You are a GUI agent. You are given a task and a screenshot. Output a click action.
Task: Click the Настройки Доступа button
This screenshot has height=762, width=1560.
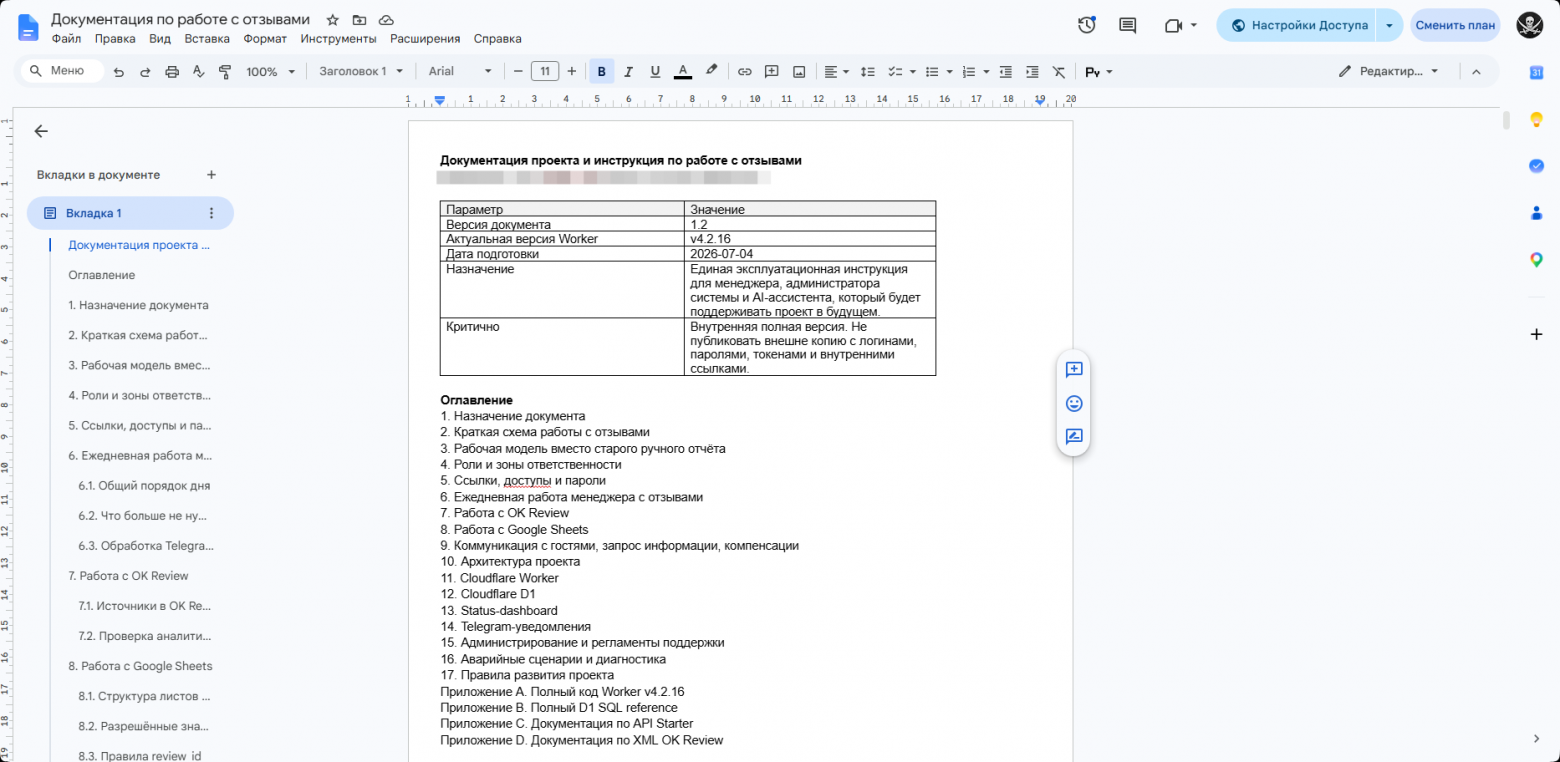click(x=1298, y=26)
